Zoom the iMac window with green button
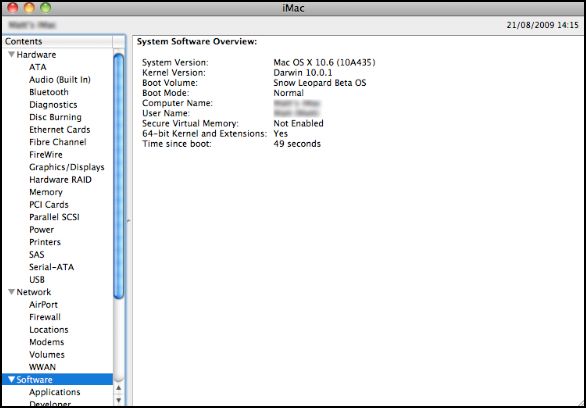 46,7
